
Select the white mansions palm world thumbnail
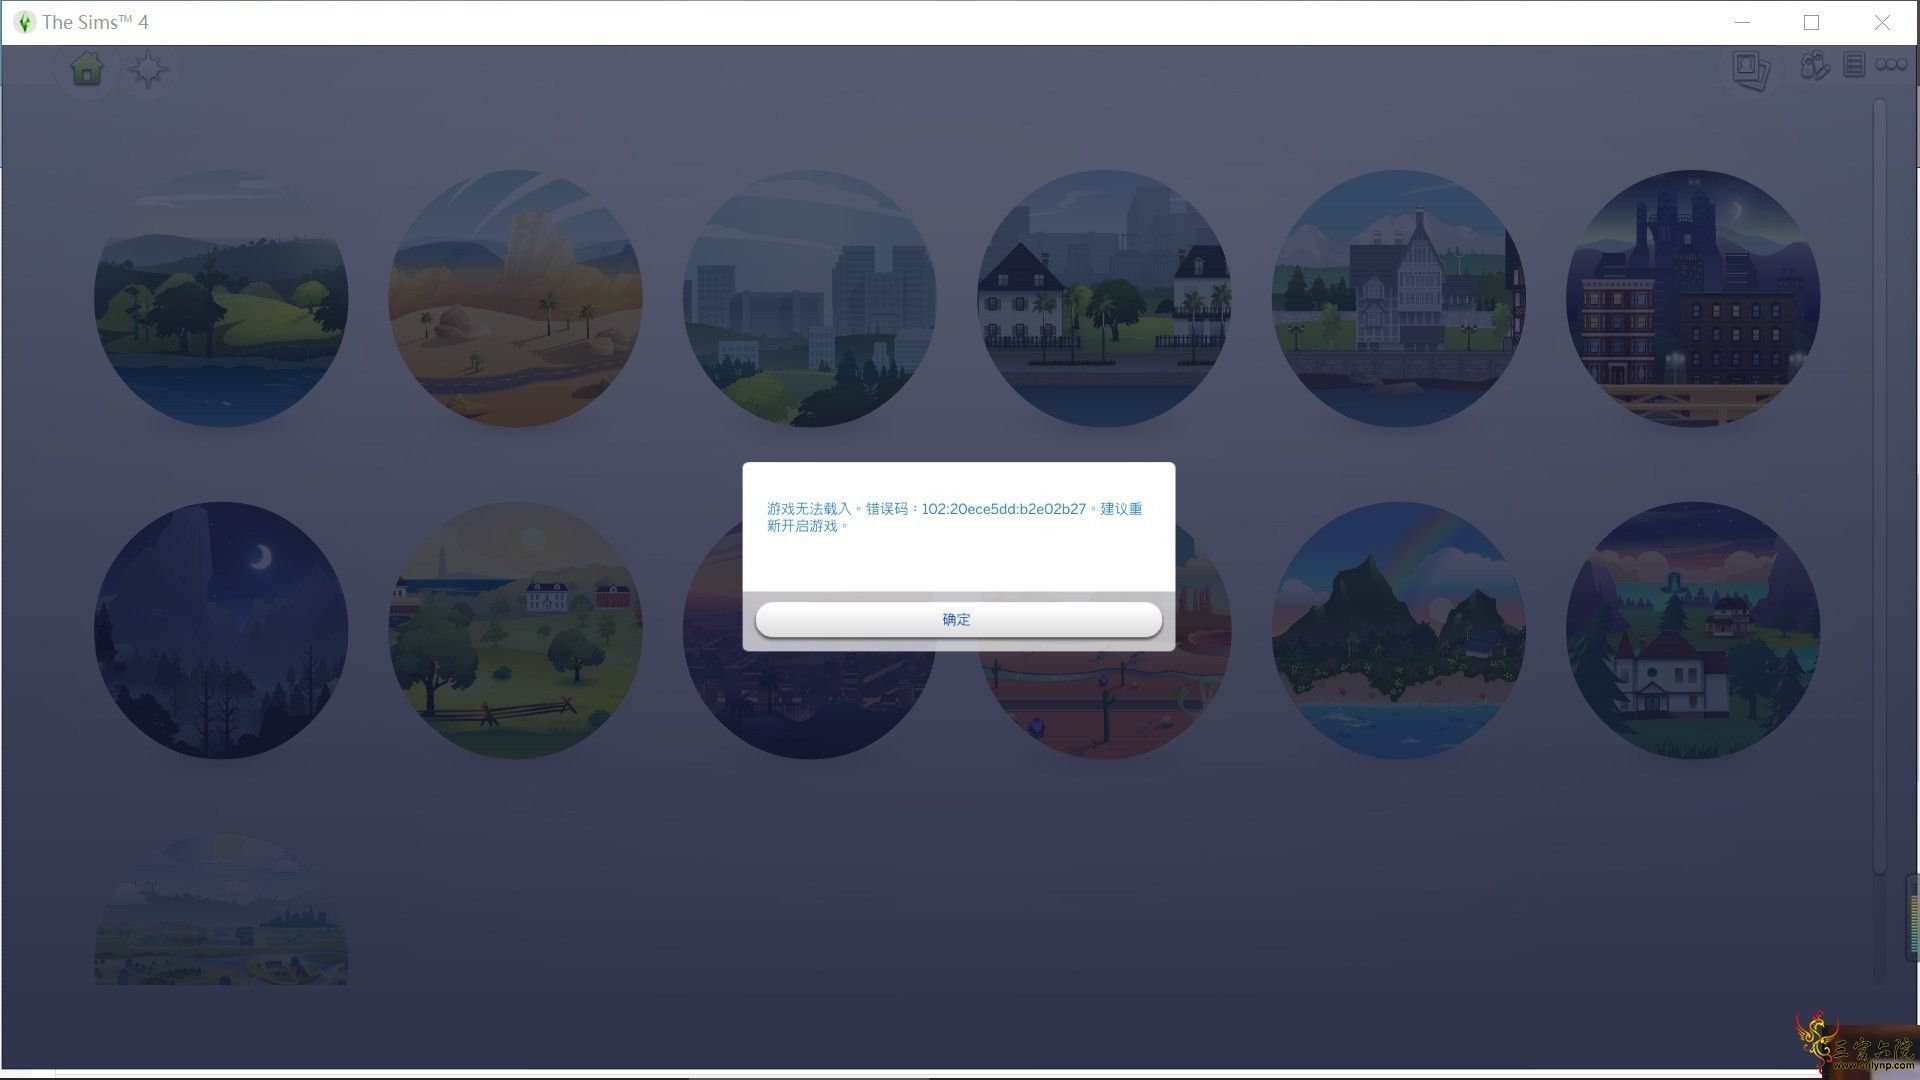pyautogui.click(x=1104, y=298)
